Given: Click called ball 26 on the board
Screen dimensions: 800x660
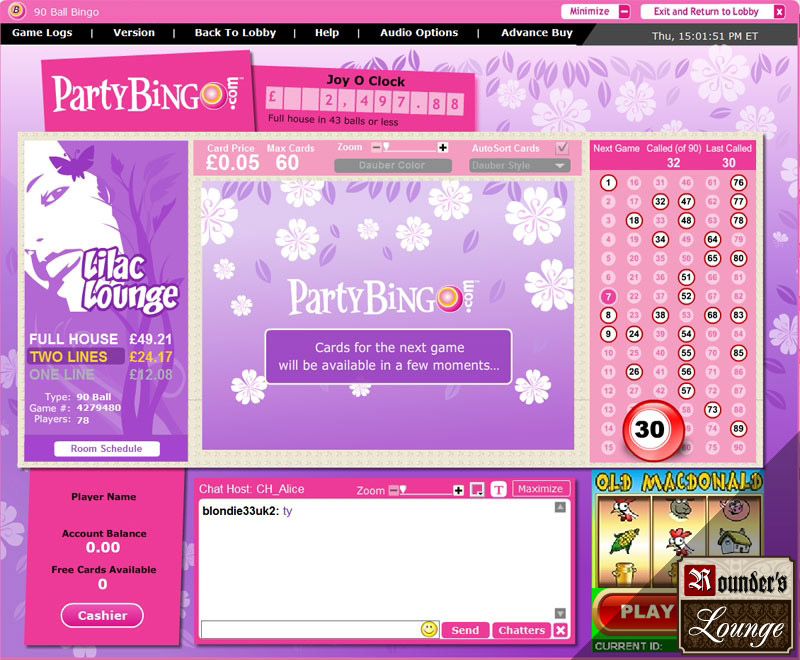Looking at the screenshot, I should pyautogui.click(x=634, y=372).
